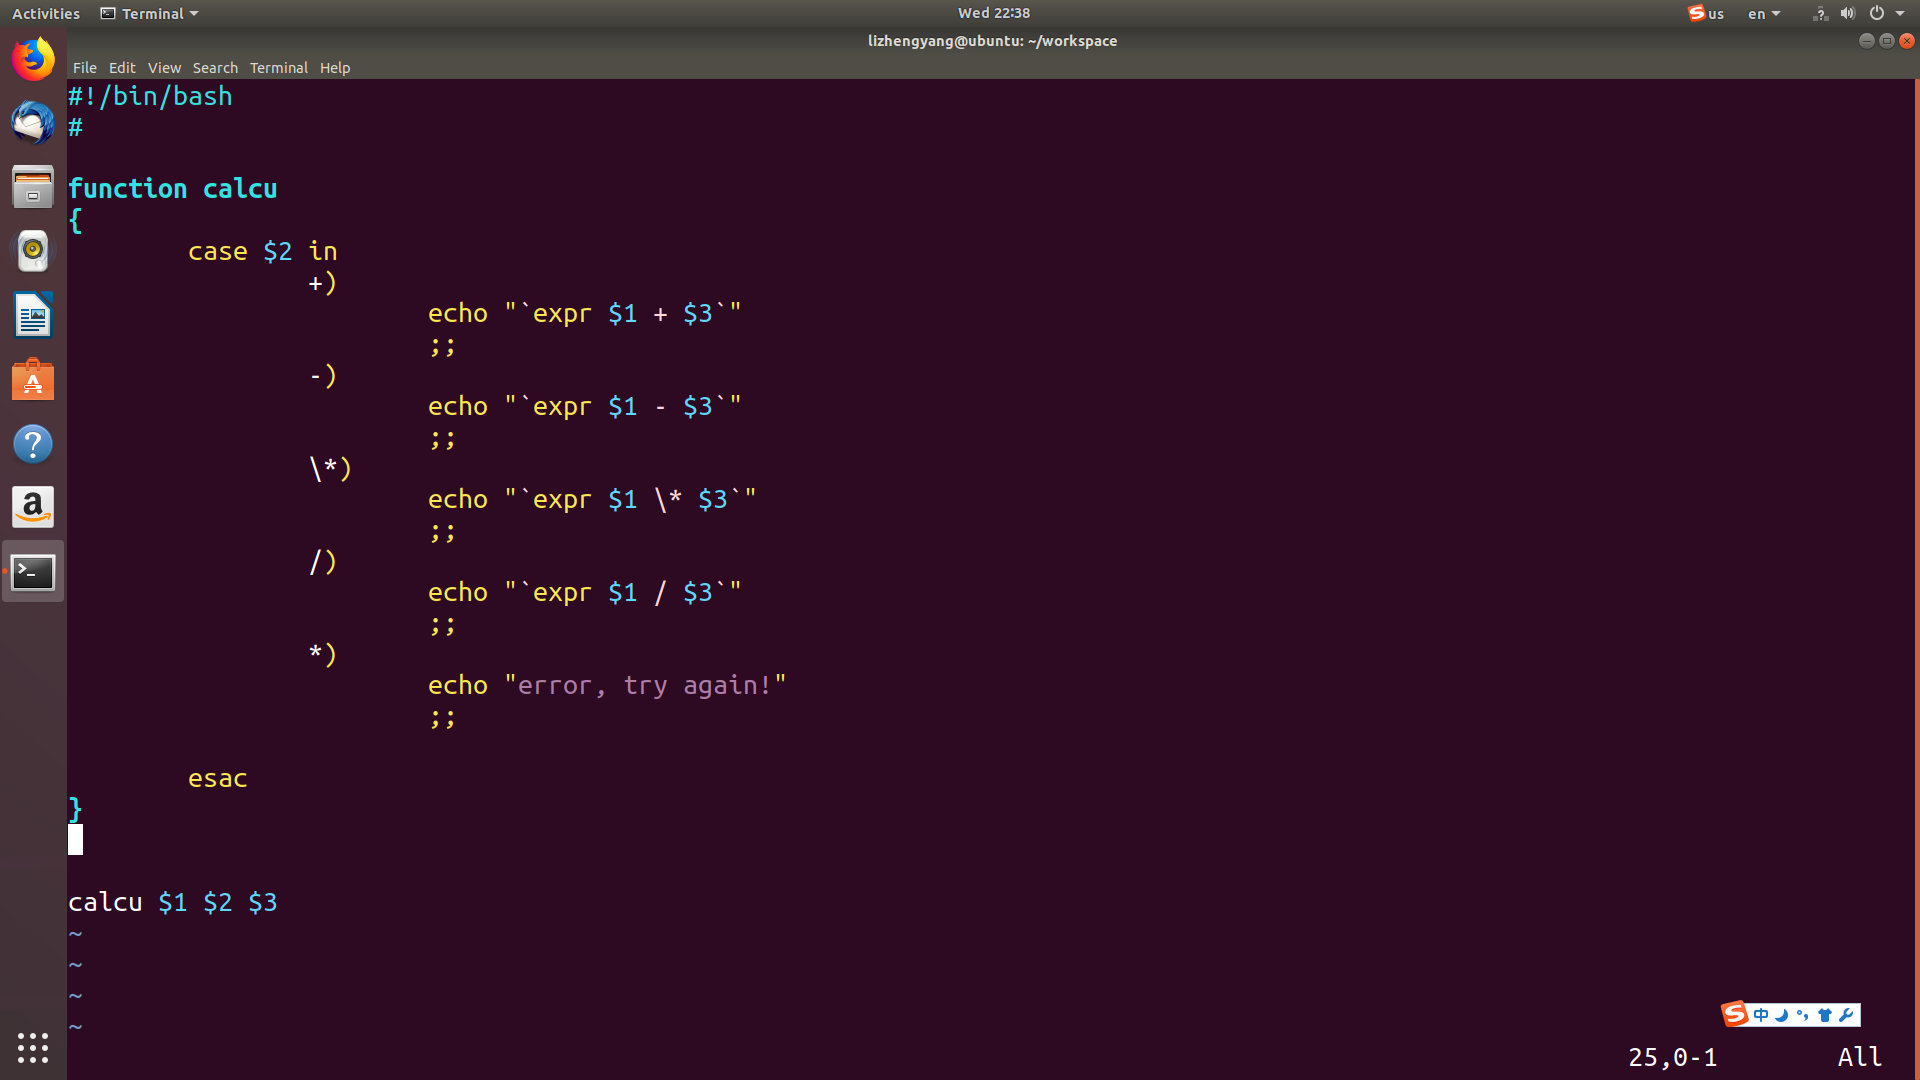Open Ubuntu Software from the dock
The height and width of the screenshot is (1080, 1920).
pos(33,379)
